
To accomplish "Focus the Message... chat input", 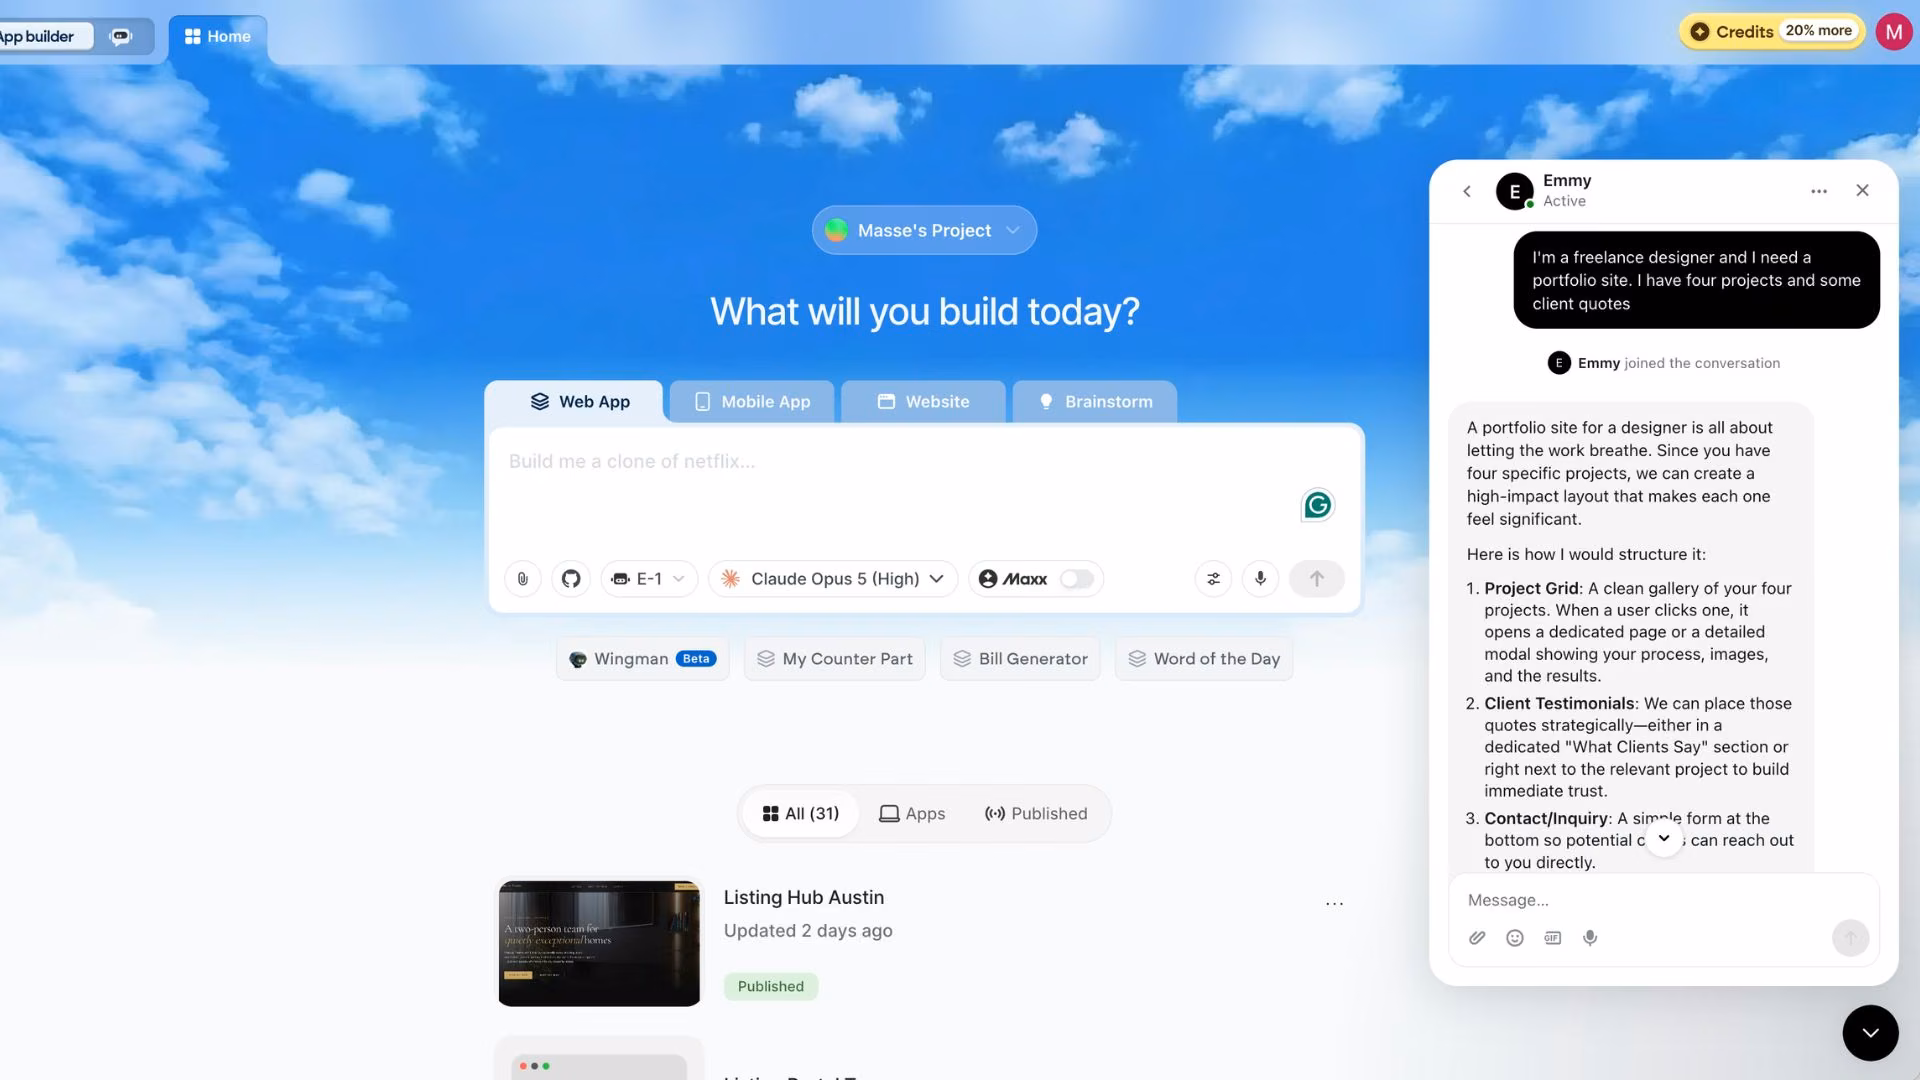I will (1664, 900).
